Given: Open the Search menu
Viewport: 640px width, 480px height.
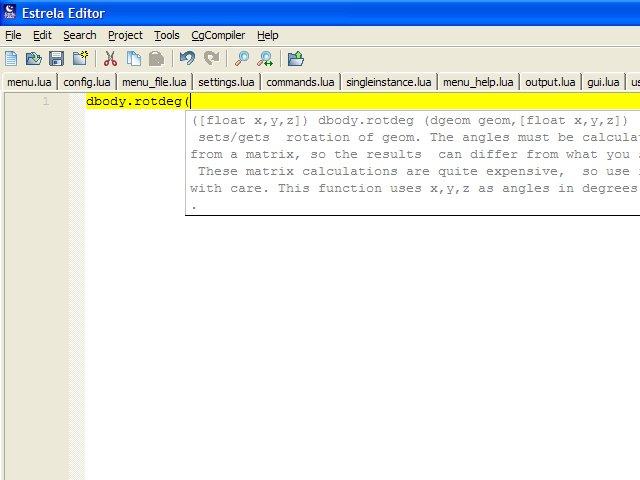Looking at the screenshot, I should click(x=80, y=35).
